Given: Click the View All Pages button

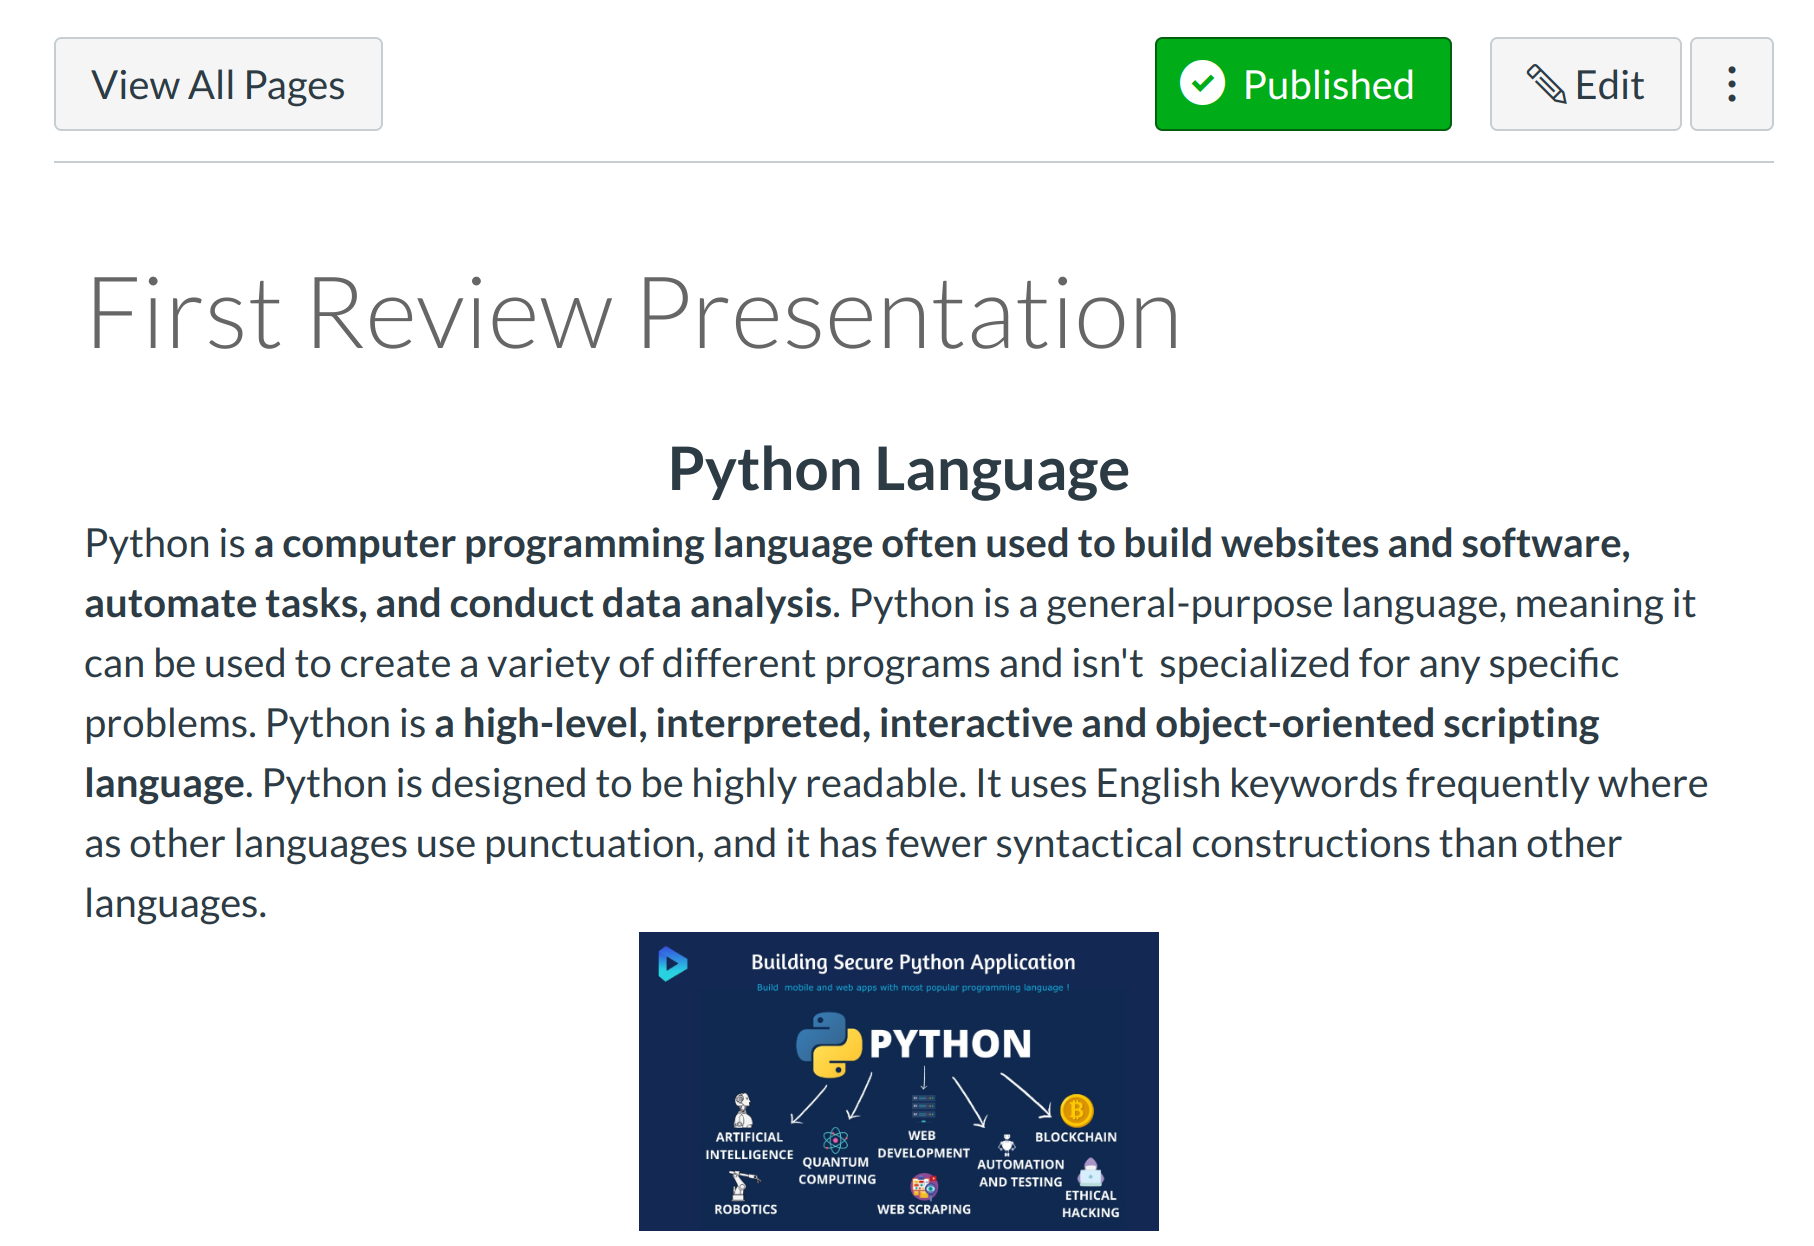Looking at the screenshot, I should pyautogui.click(x=218, y=85).
